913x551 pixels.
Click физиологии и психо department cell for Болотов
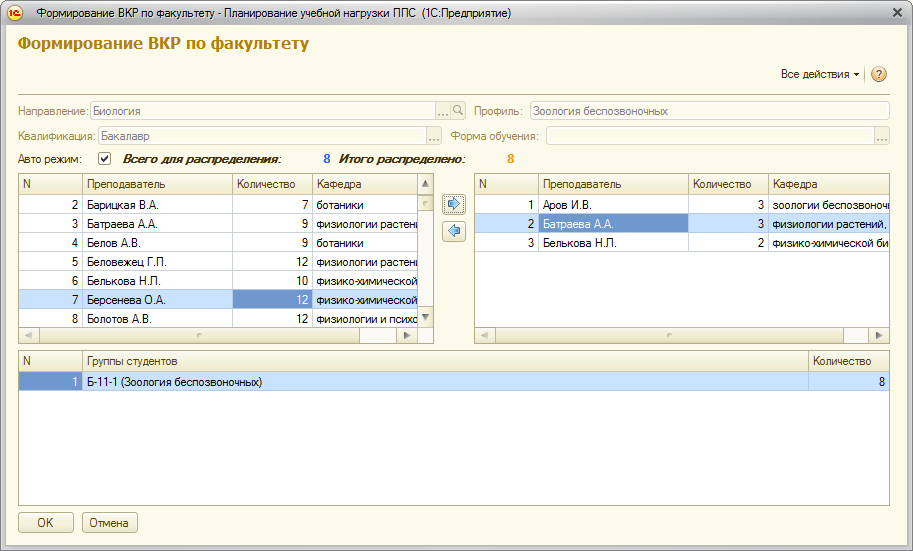365,319
